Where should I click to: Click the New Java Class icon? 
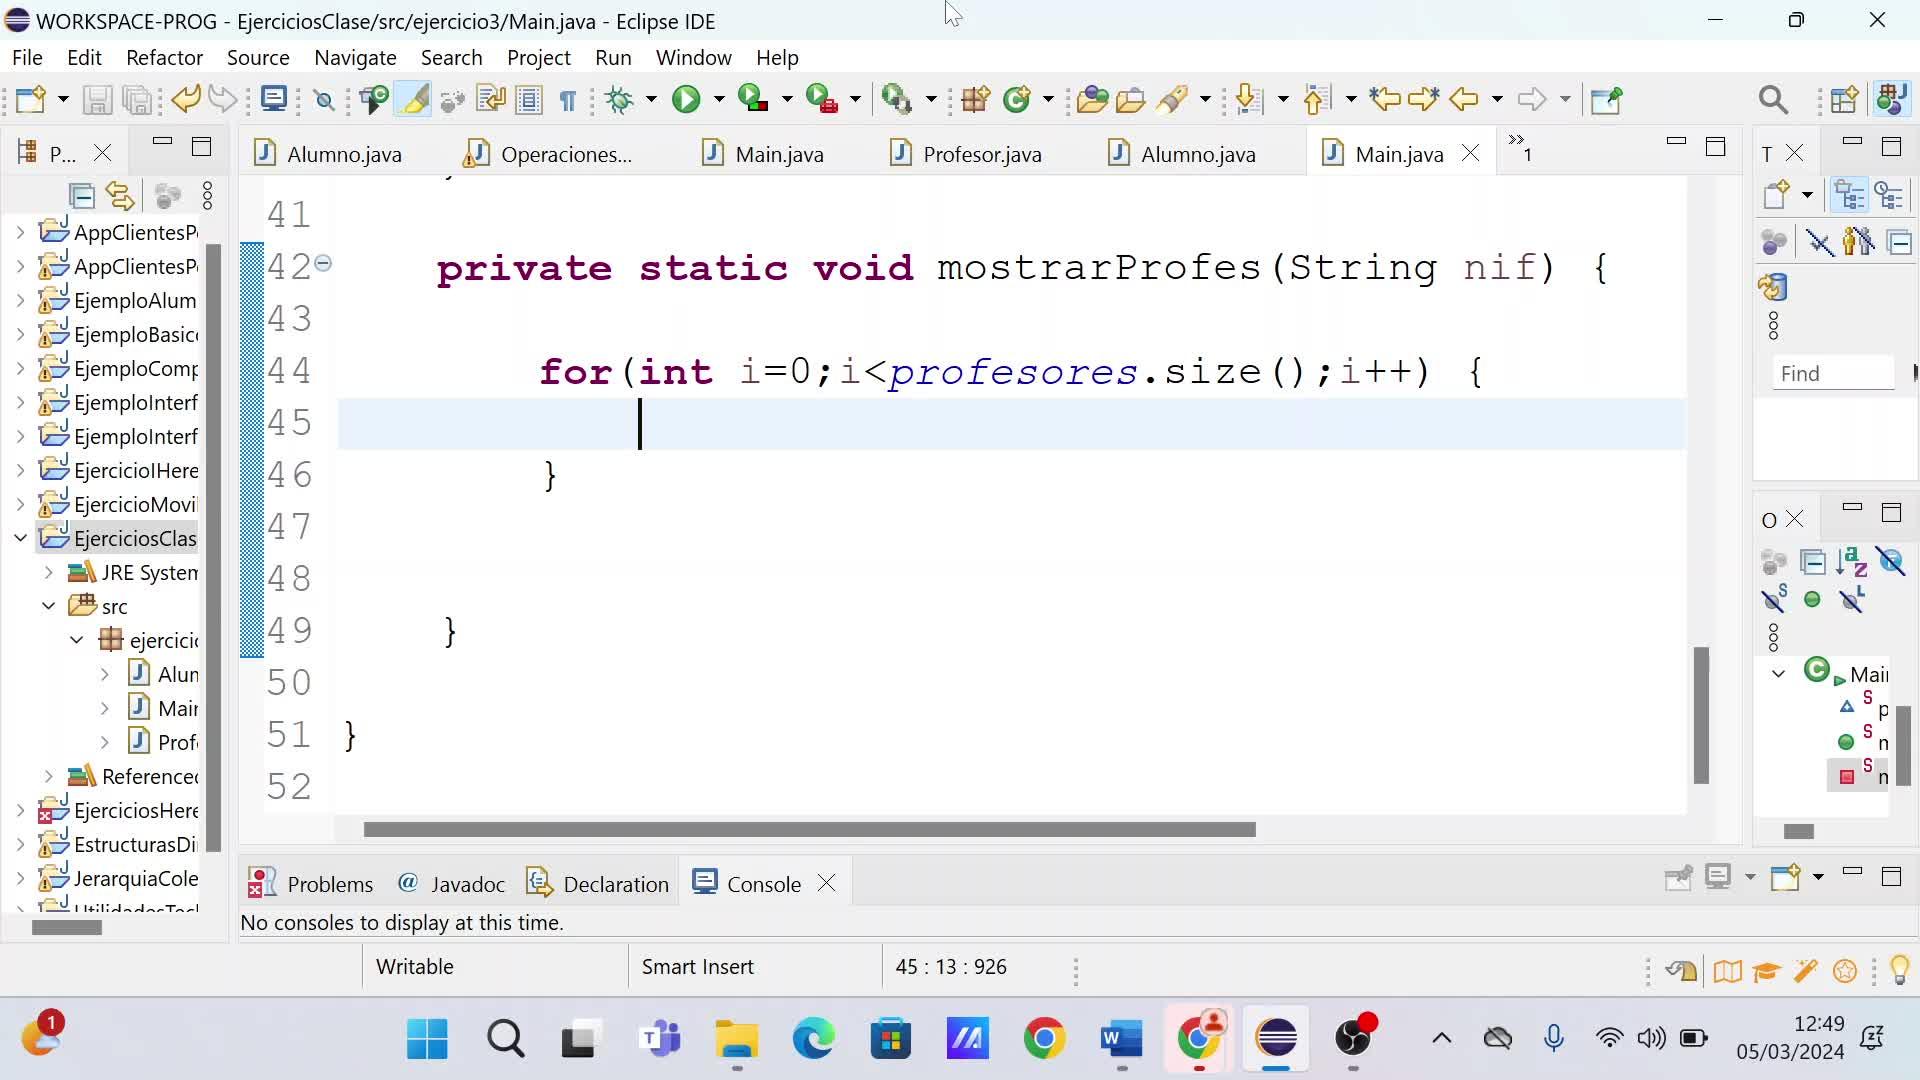click(1017, 99)
